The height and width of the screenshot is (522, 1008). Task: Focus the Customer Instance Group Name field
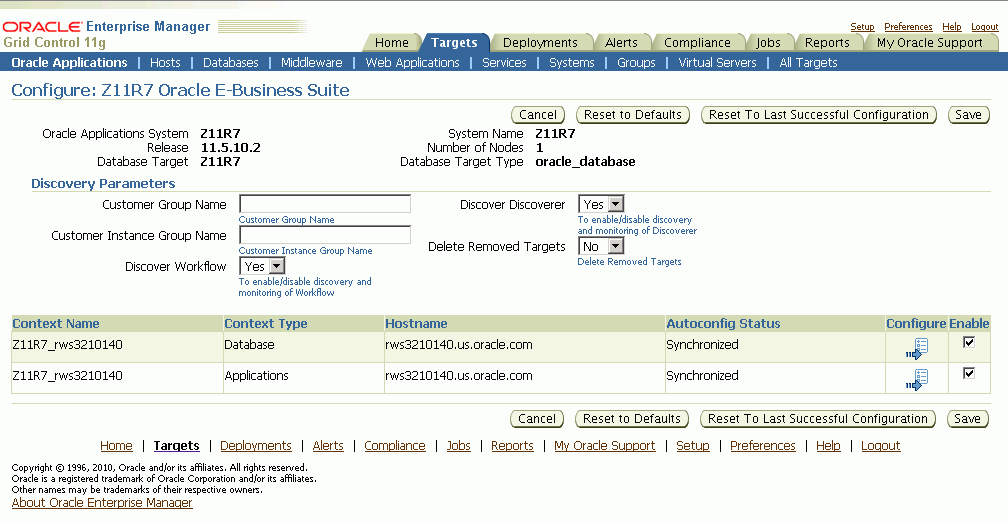coord(325,235)
